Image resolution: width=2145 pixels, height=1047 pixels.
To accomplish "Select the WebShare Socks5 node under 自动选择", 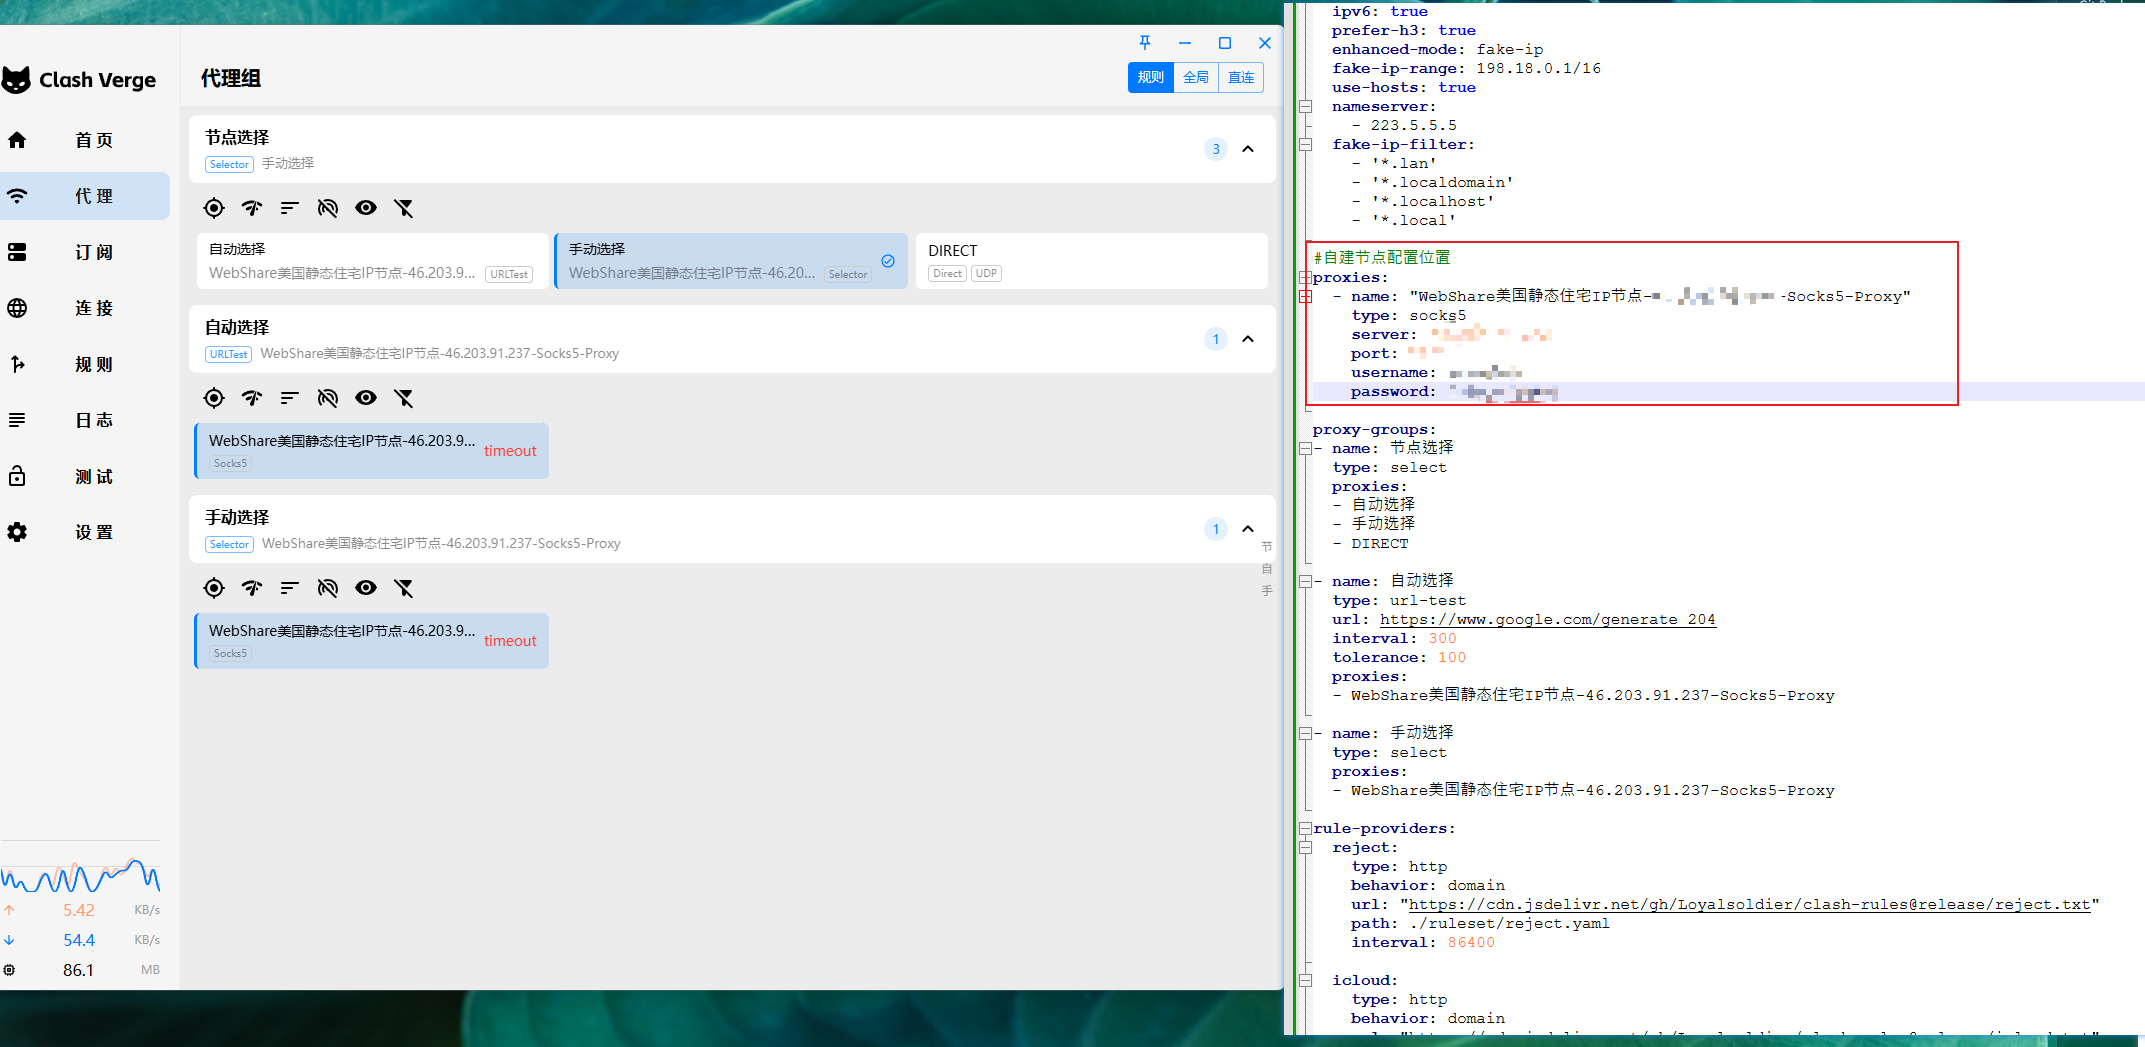I will (372, 451).
